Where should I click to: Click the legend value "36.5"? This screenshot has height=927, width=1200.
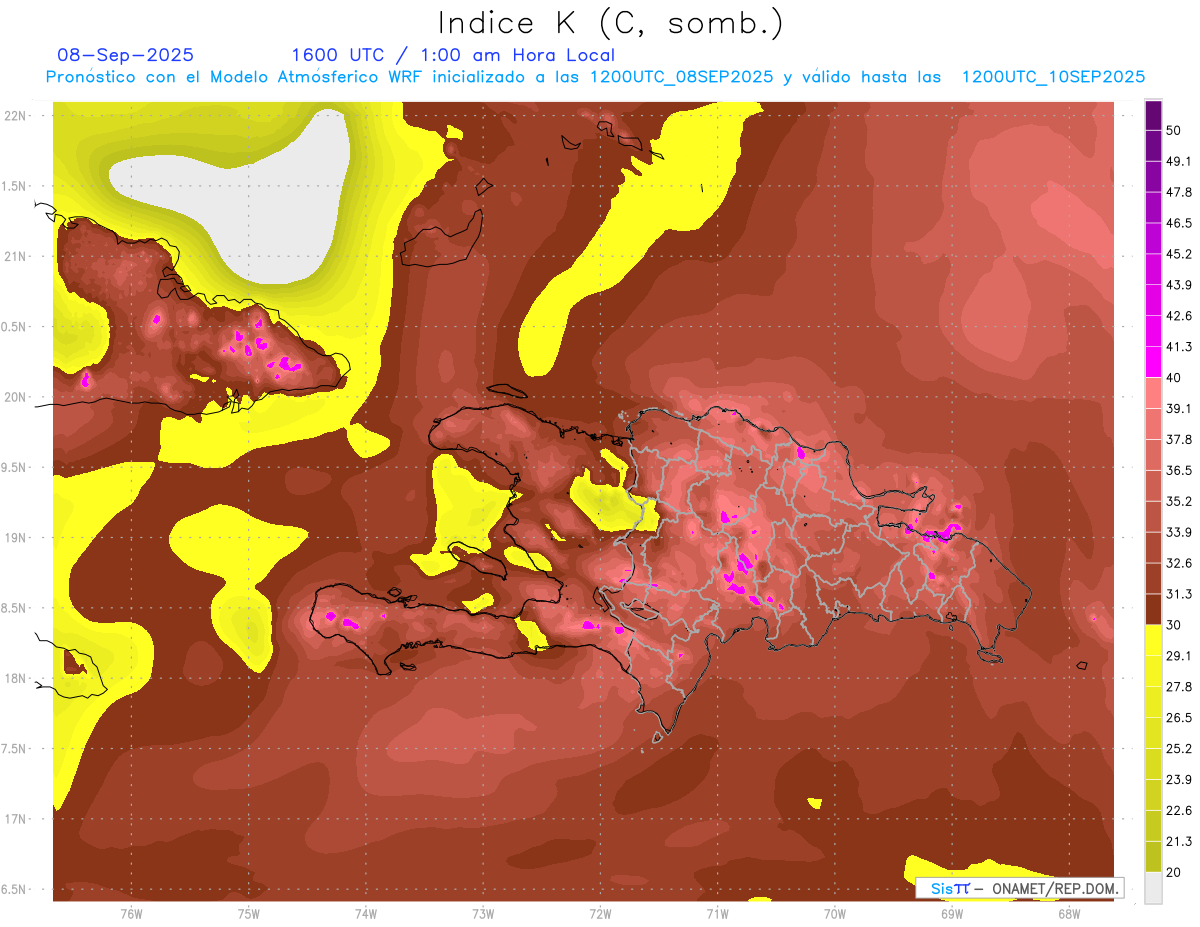1178,470
